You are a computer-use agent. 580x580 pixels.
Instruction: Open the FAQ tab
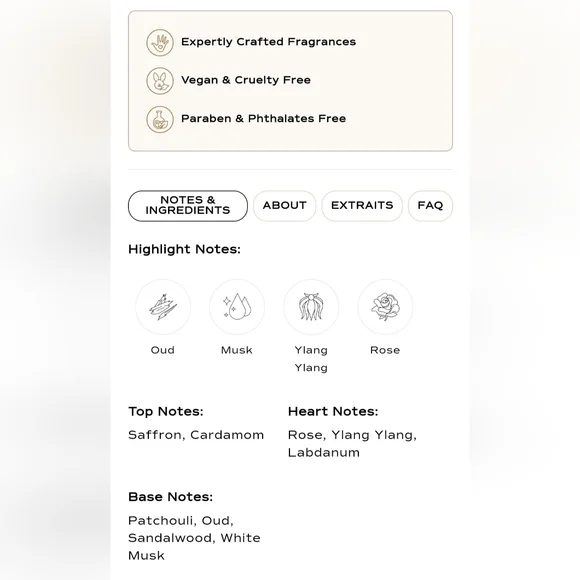tap(430, 206)
